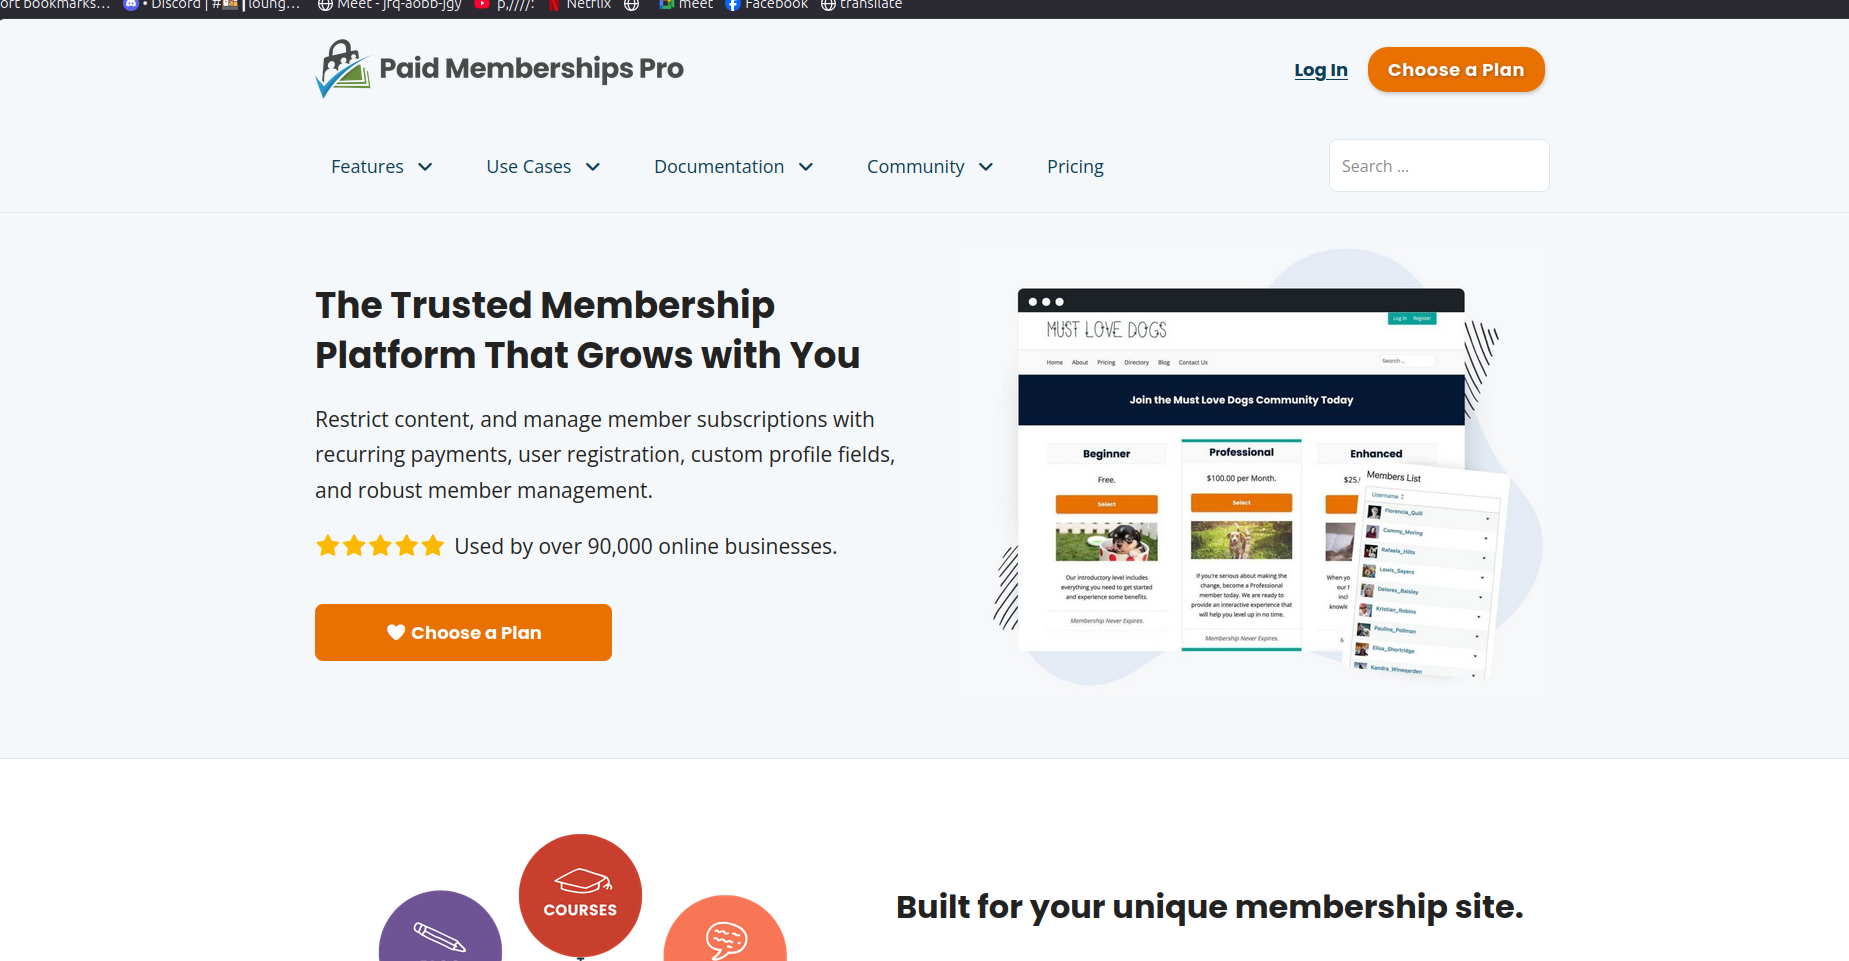Open the Facebook bookmark
The image size is (1849, 961).
(767, 5)
